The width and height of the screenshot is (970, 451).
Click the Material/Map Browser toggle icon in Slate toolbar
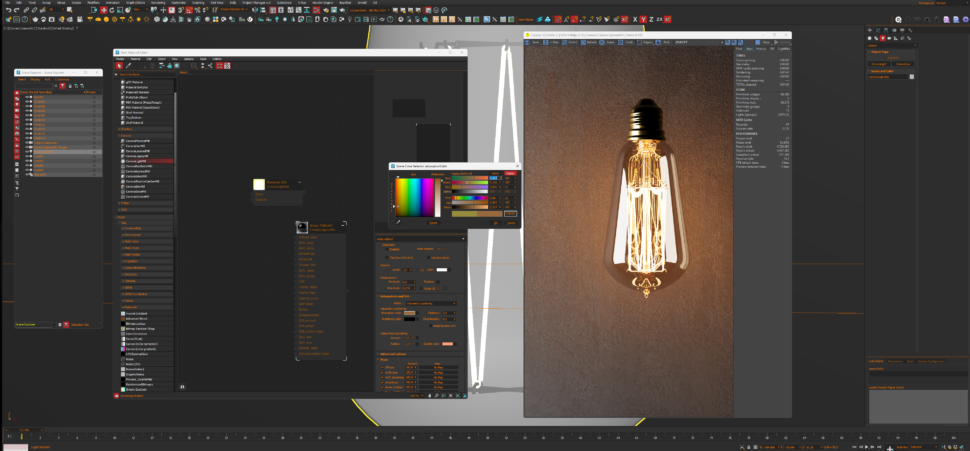click(x=220, y=66)
